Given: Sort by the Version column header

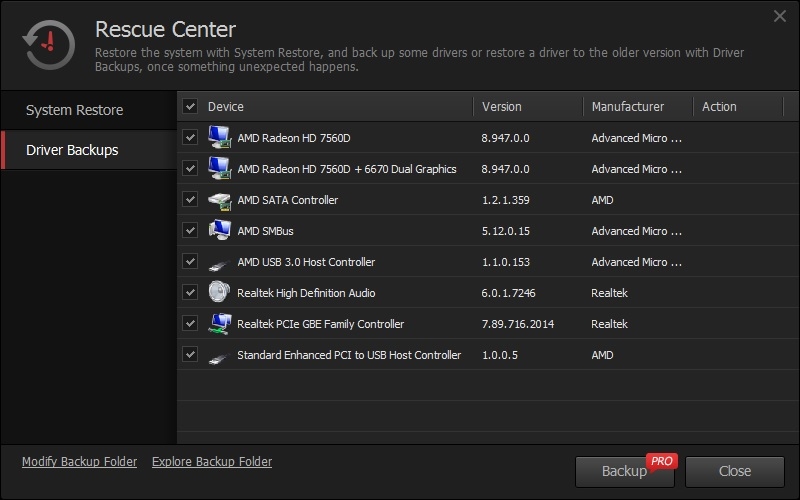Looking at the screenshot, I should pyautogui.click(x=502, y=107).
